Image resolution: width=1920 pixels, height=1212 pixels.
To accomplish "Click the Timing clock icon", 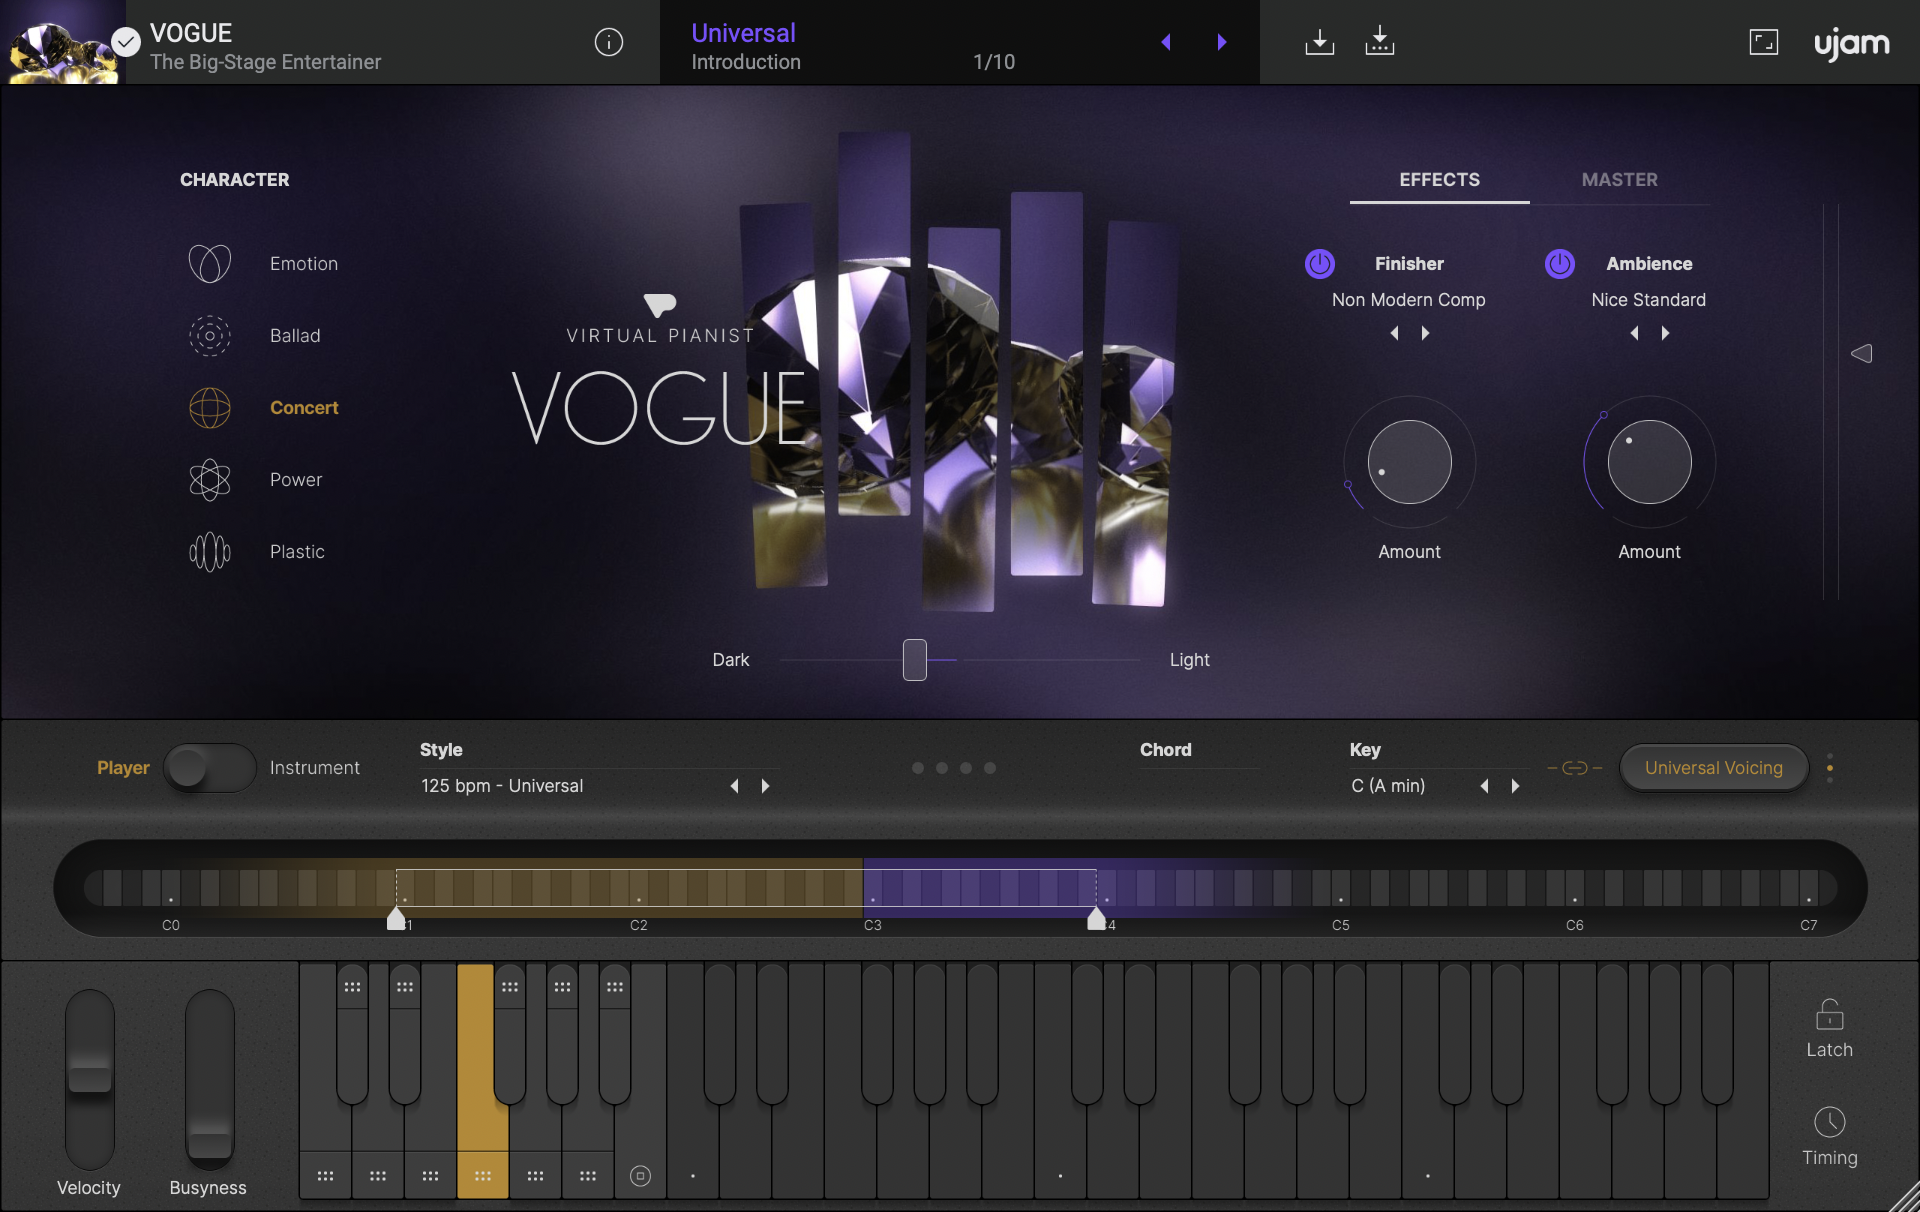I will (x=1829, y=1122).
